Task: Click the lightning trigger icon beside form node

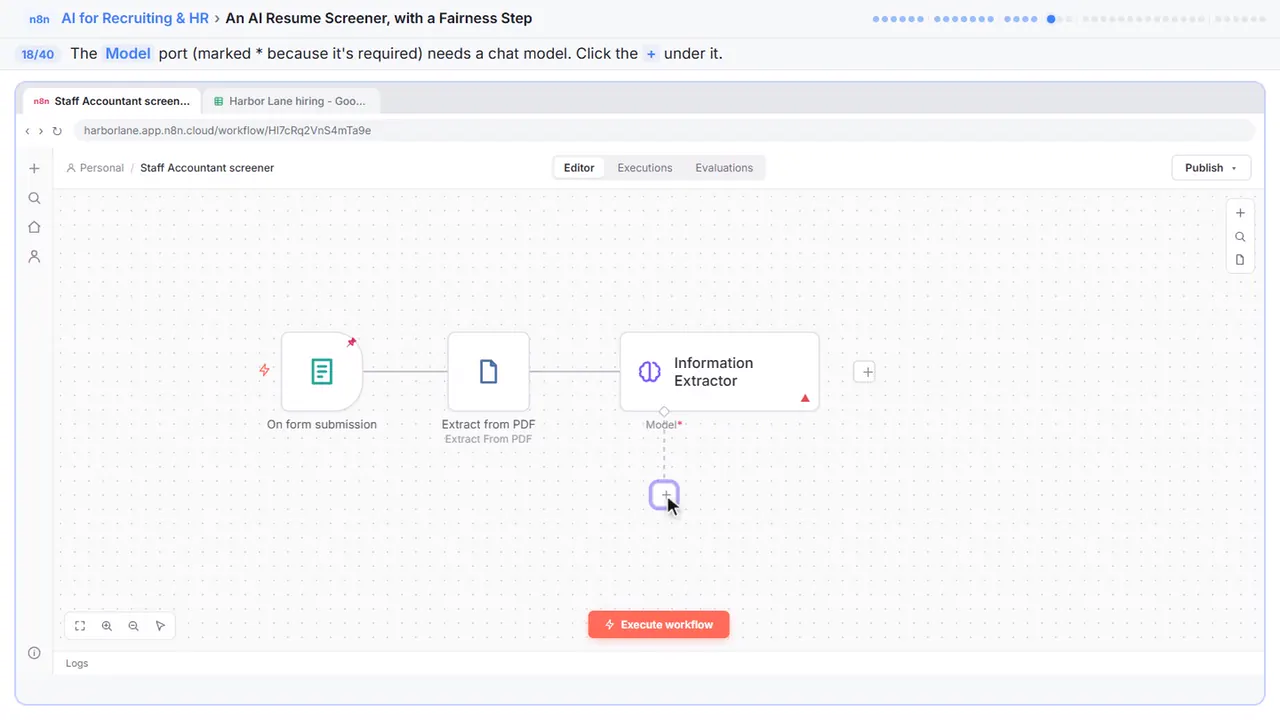Action: [x=265, y=370]
